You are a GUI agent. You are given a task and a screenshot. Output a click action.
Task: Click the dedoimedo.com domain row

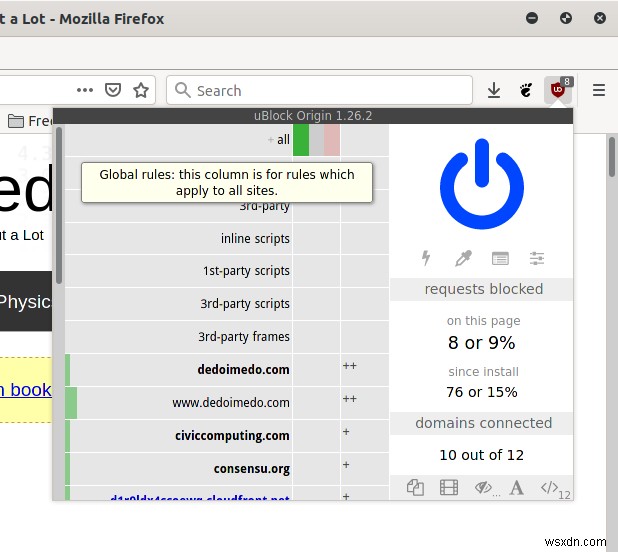179,370
